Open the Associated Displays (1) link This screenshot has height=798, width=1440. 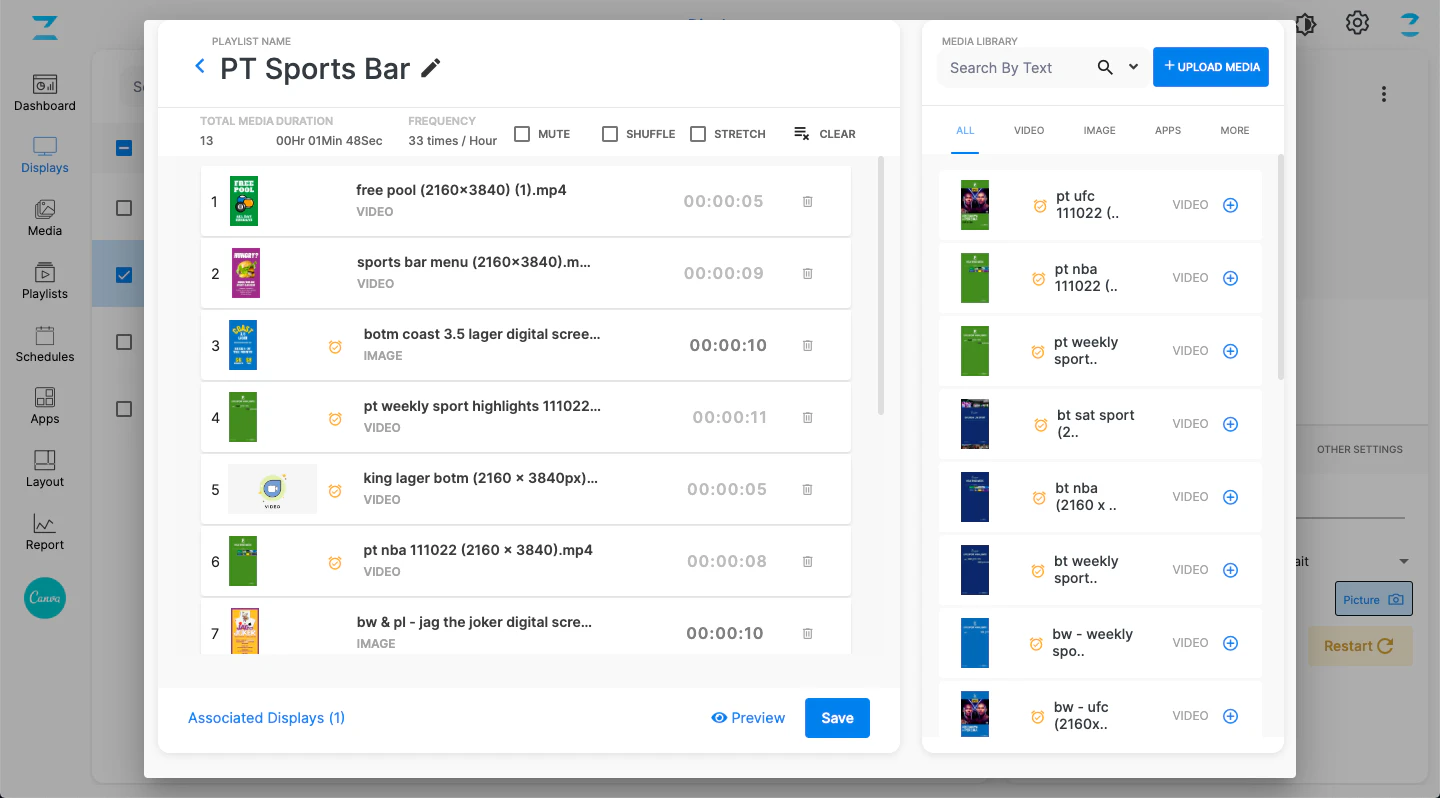coord(266,718)
